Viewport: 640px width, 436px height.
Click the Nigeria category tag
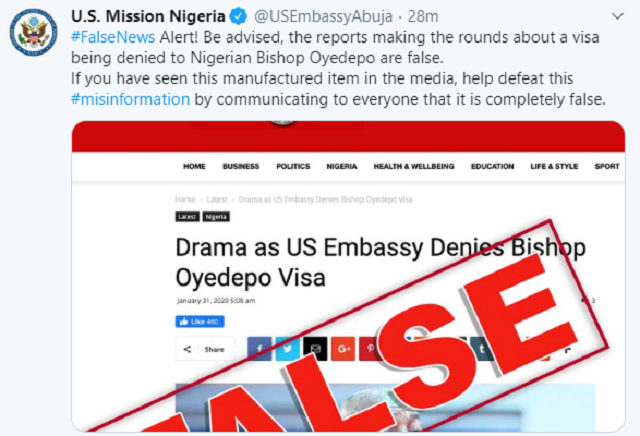[x=216, y=217]
